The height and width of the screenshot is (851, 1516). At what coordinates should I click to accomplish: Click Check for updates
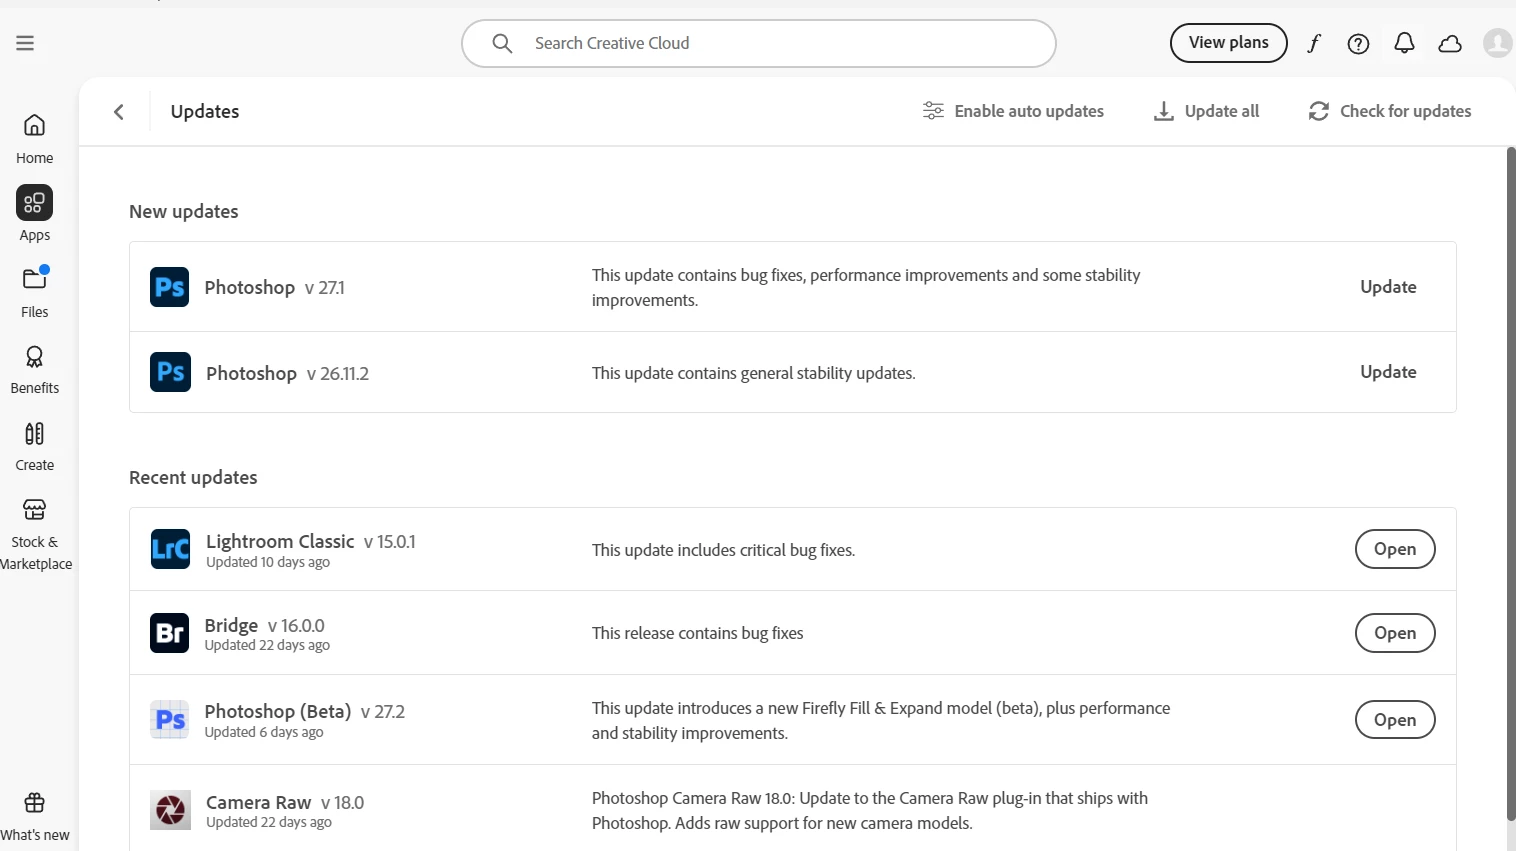(1390, 111)
